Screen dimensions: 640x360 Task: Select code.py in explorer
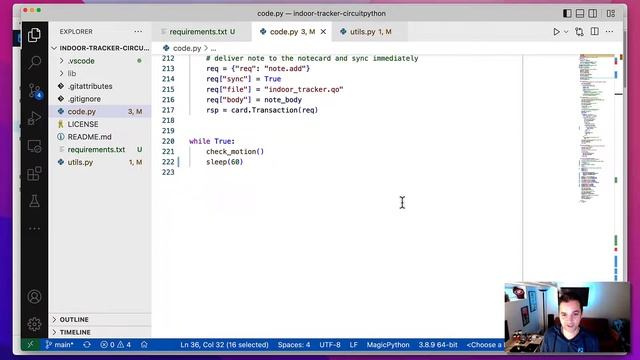coord(100,111)
